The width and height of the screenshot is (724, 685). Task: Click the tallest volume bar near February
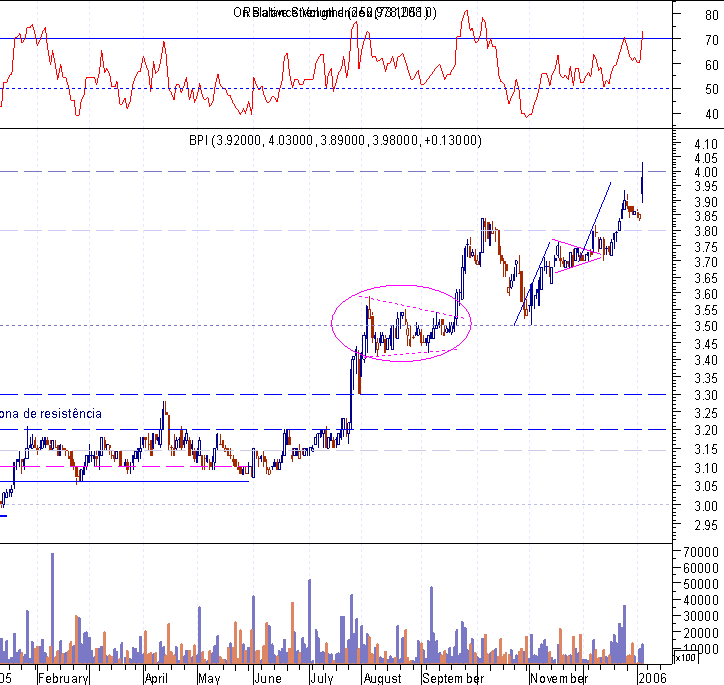(52, 607)
